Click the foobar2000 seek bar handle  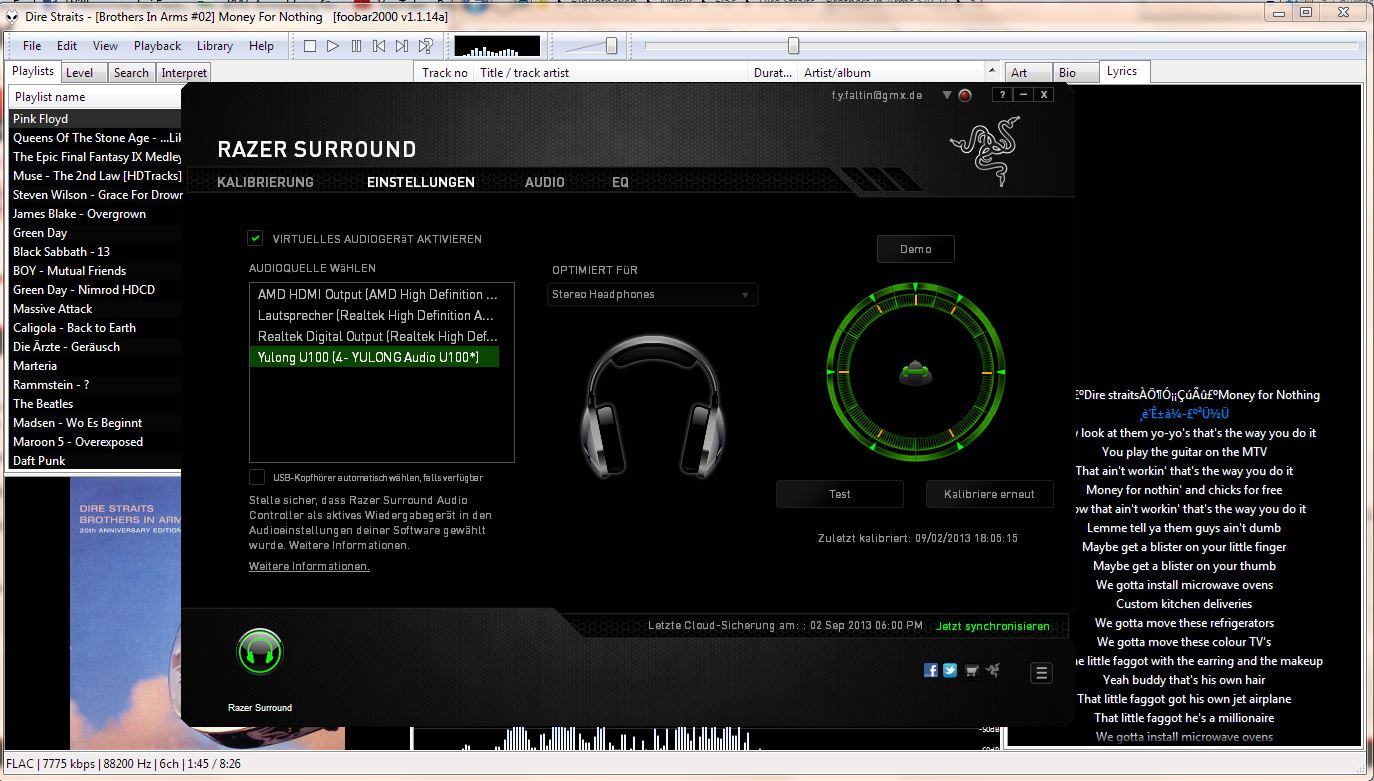[793, 46]
